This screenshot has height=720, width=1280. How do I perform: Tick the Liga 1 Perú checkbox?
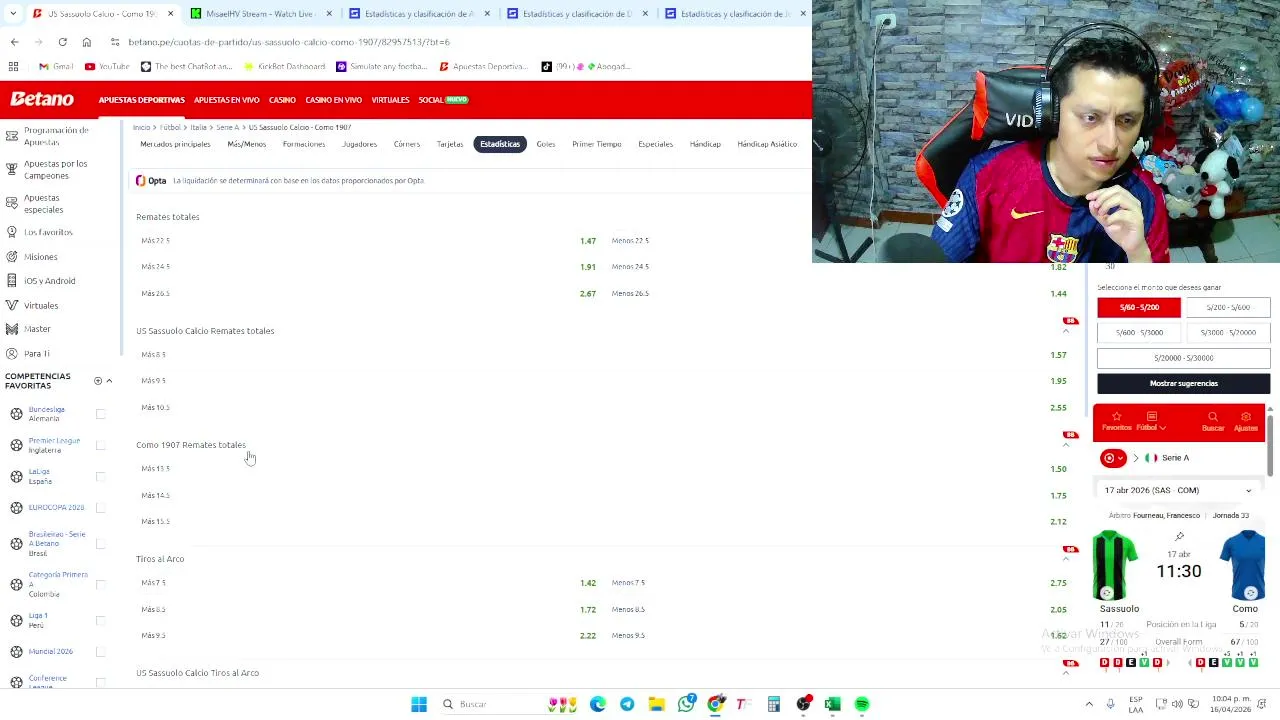pos(100,620)
